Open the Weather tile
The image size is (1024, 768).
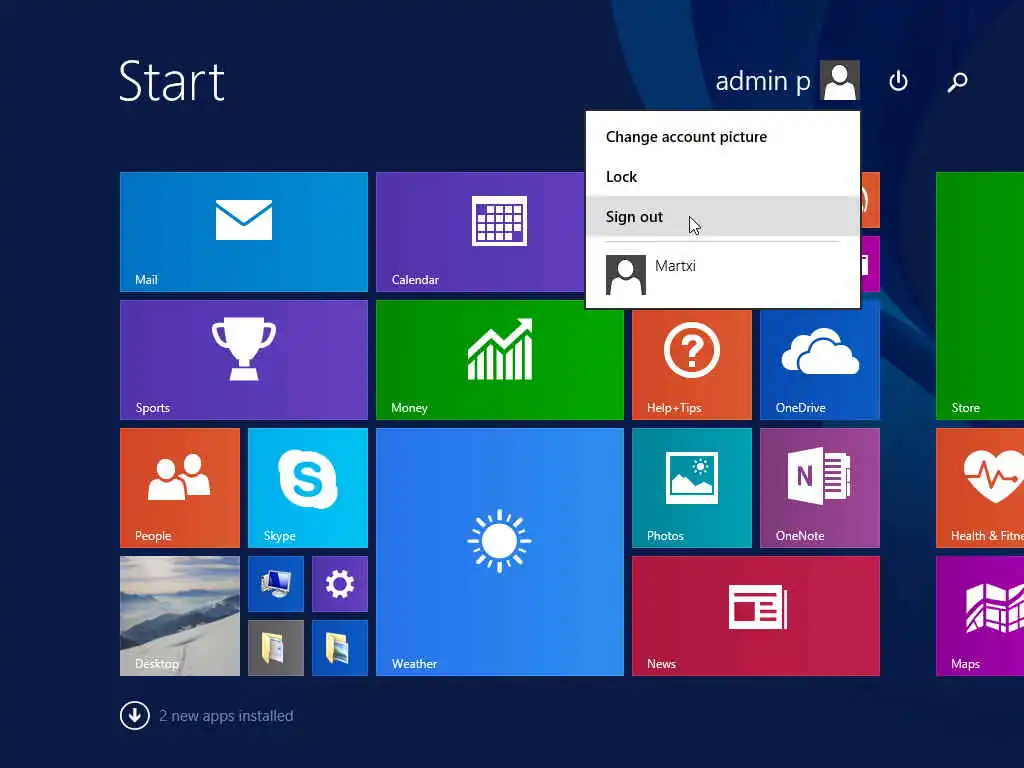coord(500,552)
